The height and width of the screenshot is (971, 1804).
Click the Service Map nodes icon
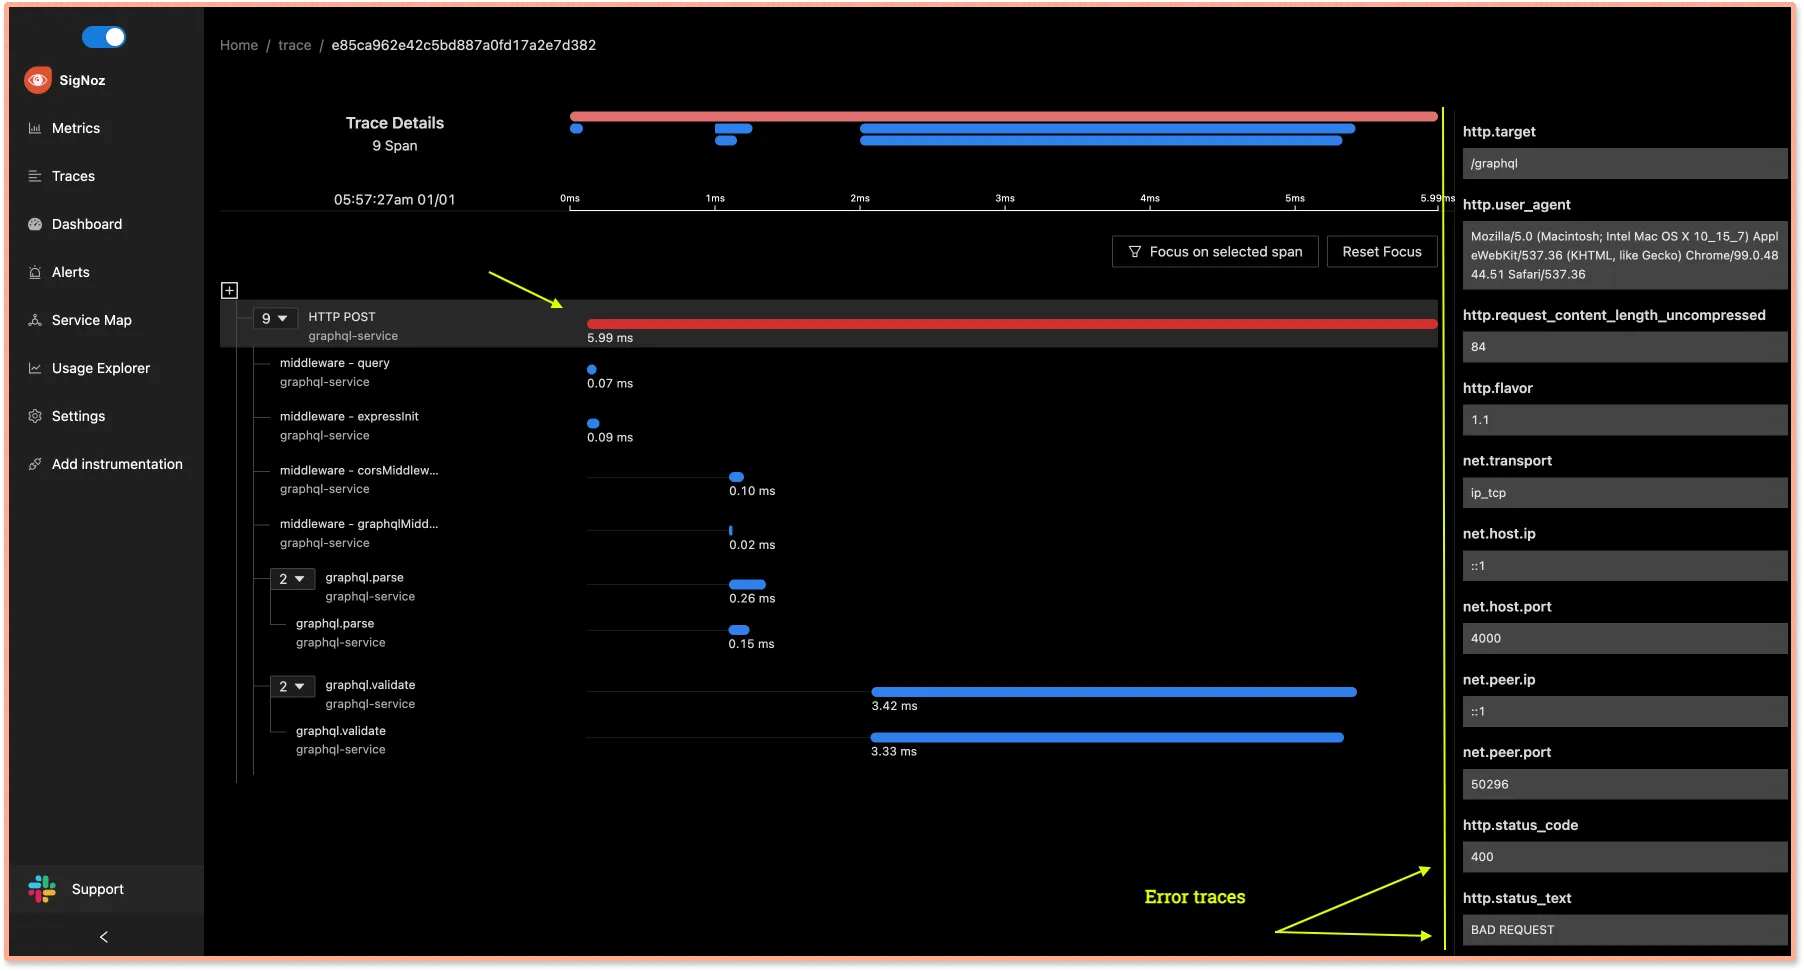[35, 320]
